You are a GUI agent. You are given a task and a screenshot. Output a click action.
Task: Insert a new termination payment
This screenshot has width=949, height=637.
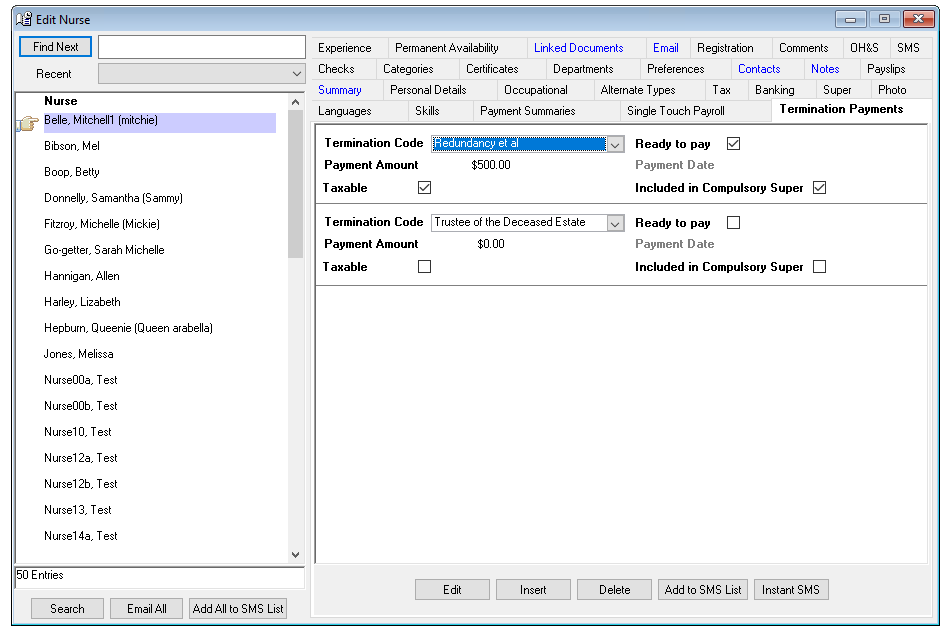533,590
